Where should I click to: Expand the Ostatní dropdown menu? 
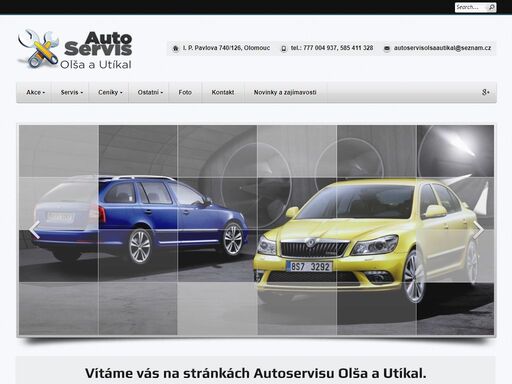[150, 92]
